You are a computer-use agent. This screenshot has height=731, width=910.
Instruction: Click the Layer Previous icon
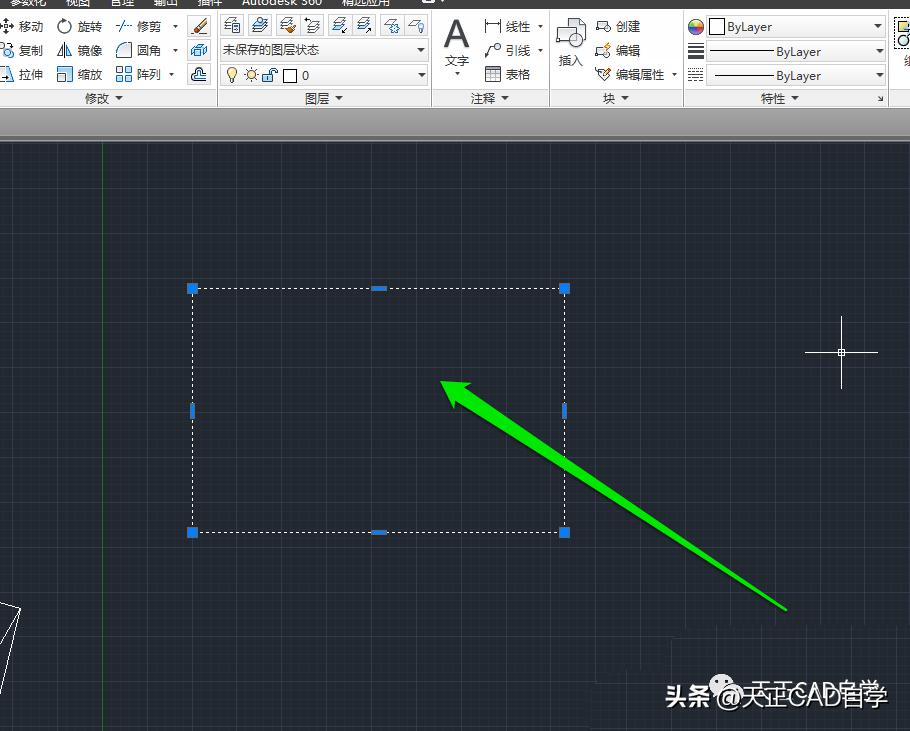312,26
